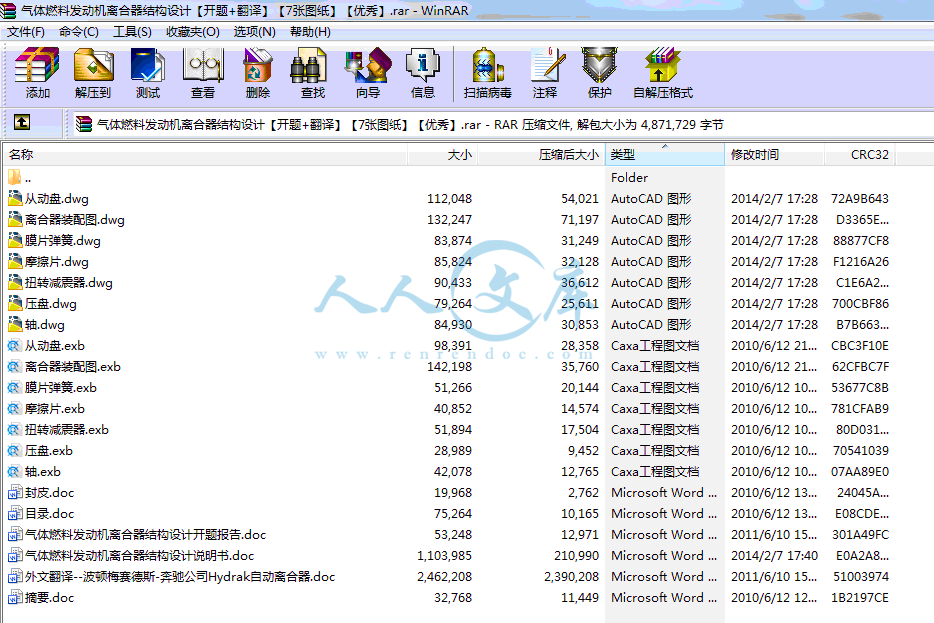Click size value 112,048
The height and width of the screenshot is (623, 934).
point(449,198)
